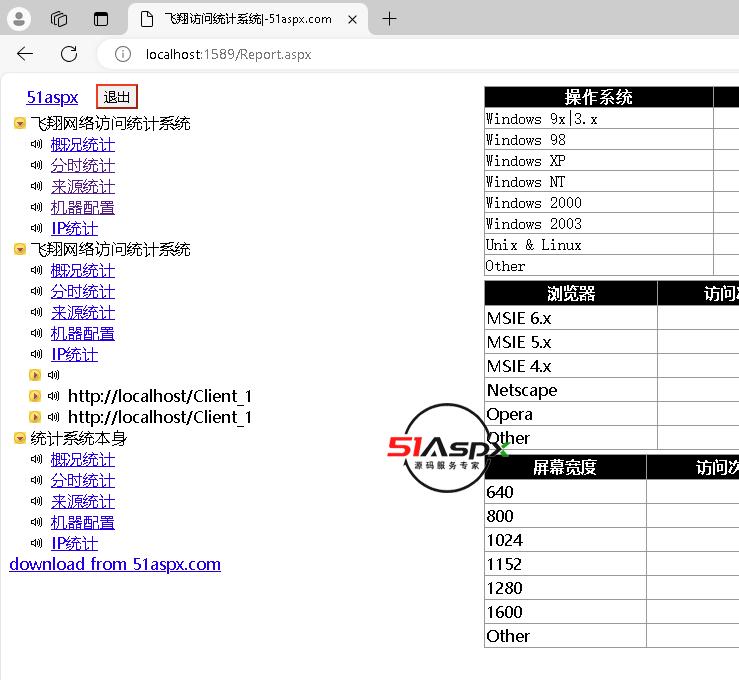Click the tab actions menu icon

point(100,19)
